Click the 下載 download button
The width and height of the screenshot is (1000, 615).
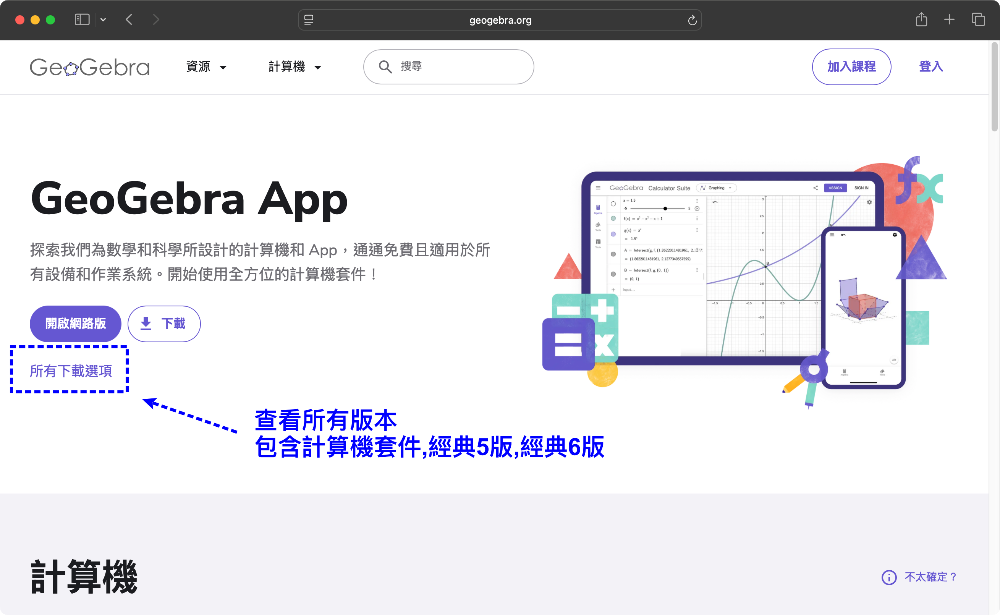click(x=164, y=323)
